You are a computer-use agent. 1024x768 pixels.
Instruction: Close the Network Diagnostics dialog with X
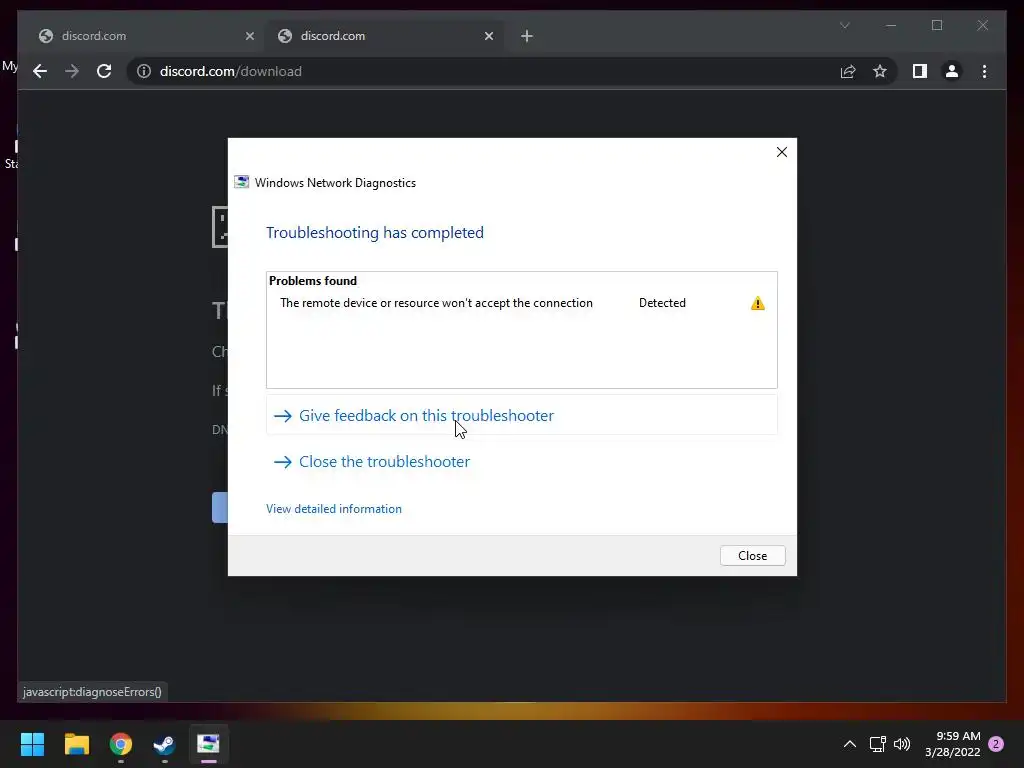[781, 152]
